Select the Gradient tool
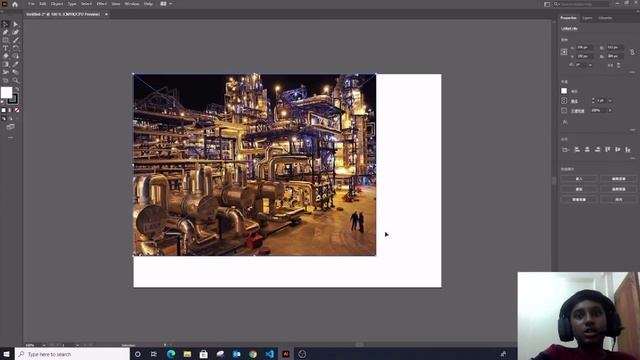Screen dimensions: 640x360 5,64
